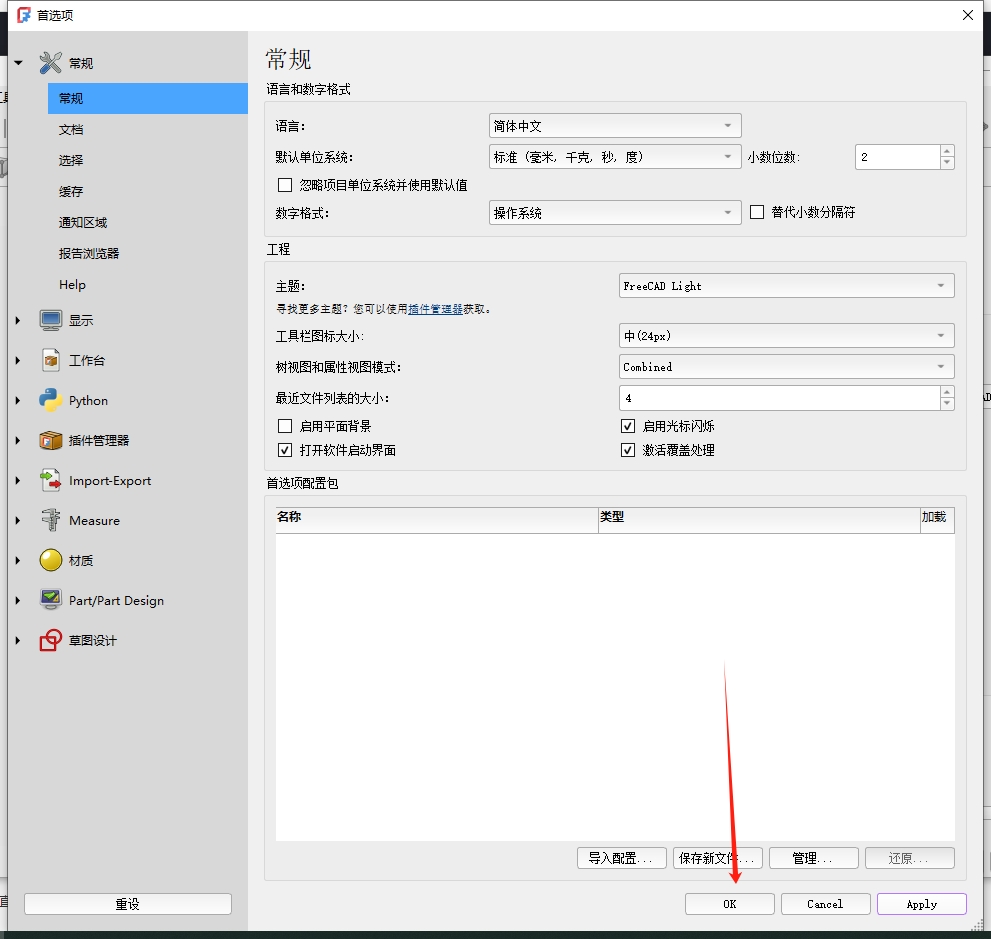Increase the decimal places (小数位数) spinner value
991x939 pixels.
(x=947, y=152)
